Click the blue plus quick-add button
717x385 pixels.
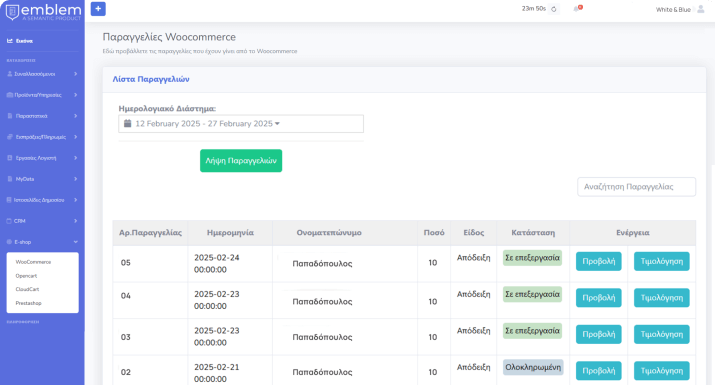coord(98,9)
